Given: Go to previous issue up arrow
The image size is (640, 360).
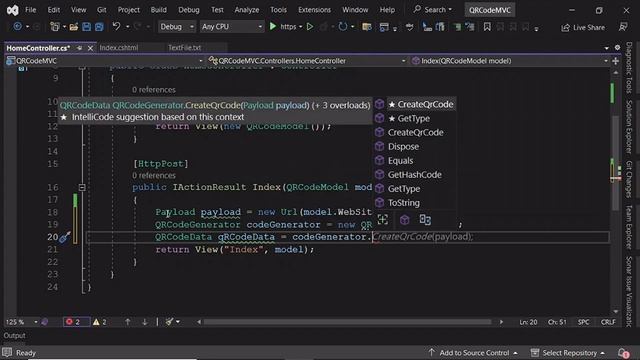Looking at the screenshot, I should (x=127, y=322).
